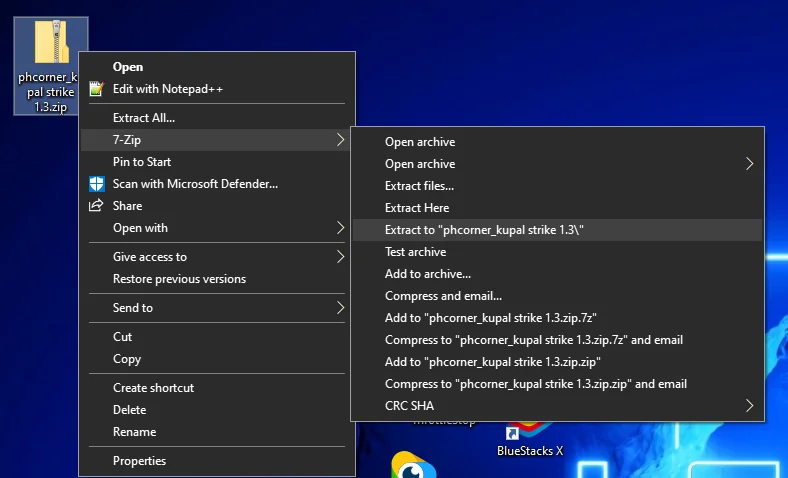Click the Notepad++ icon in context menu
The image size is (788, 478).
96,89
